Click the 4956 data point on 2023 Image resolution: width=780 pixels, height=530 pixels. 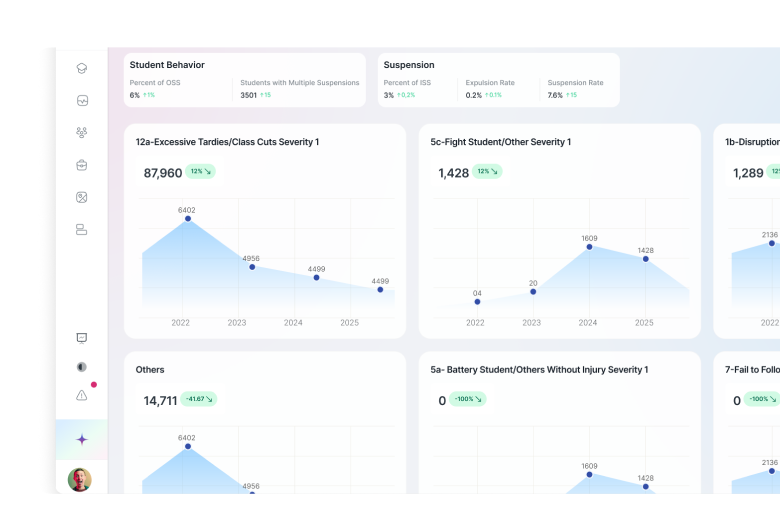[252, 267]
